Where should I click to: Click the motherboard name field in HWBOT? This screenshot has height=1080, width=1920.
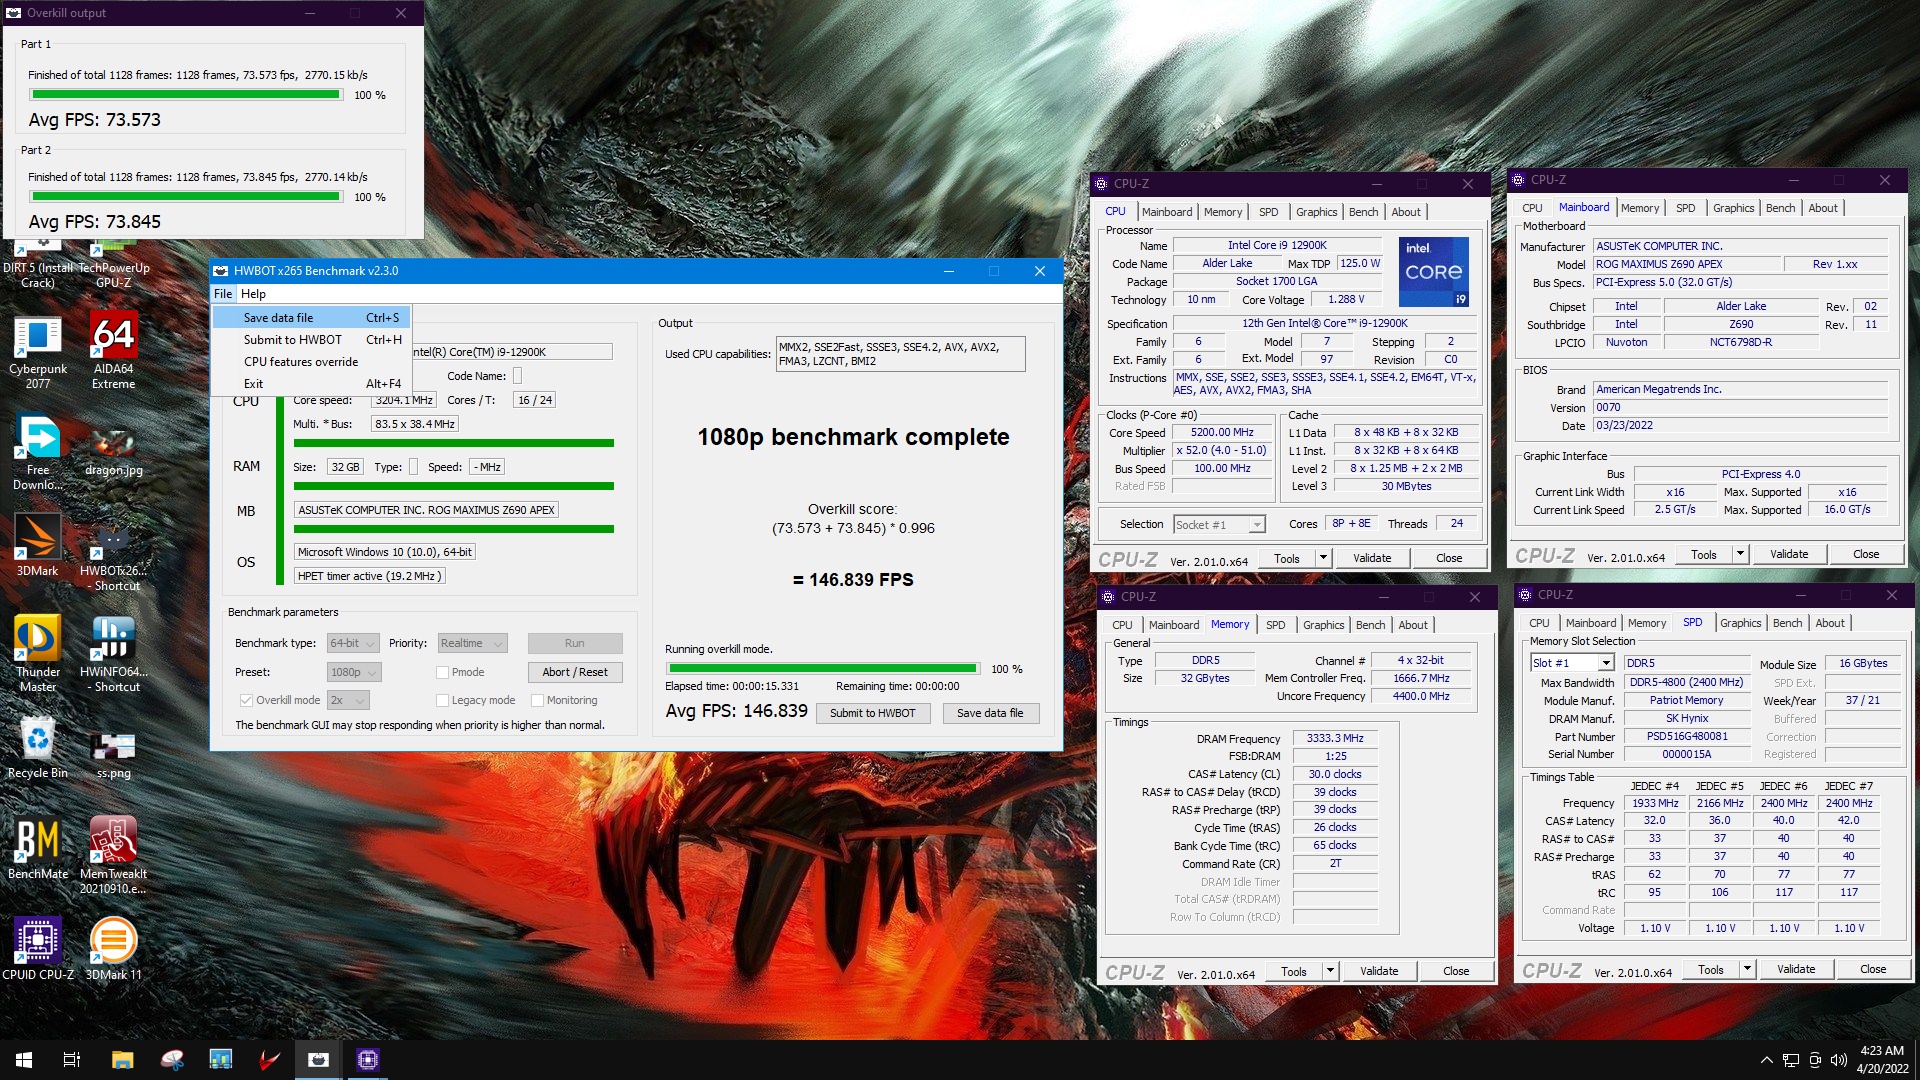(427, 510)
